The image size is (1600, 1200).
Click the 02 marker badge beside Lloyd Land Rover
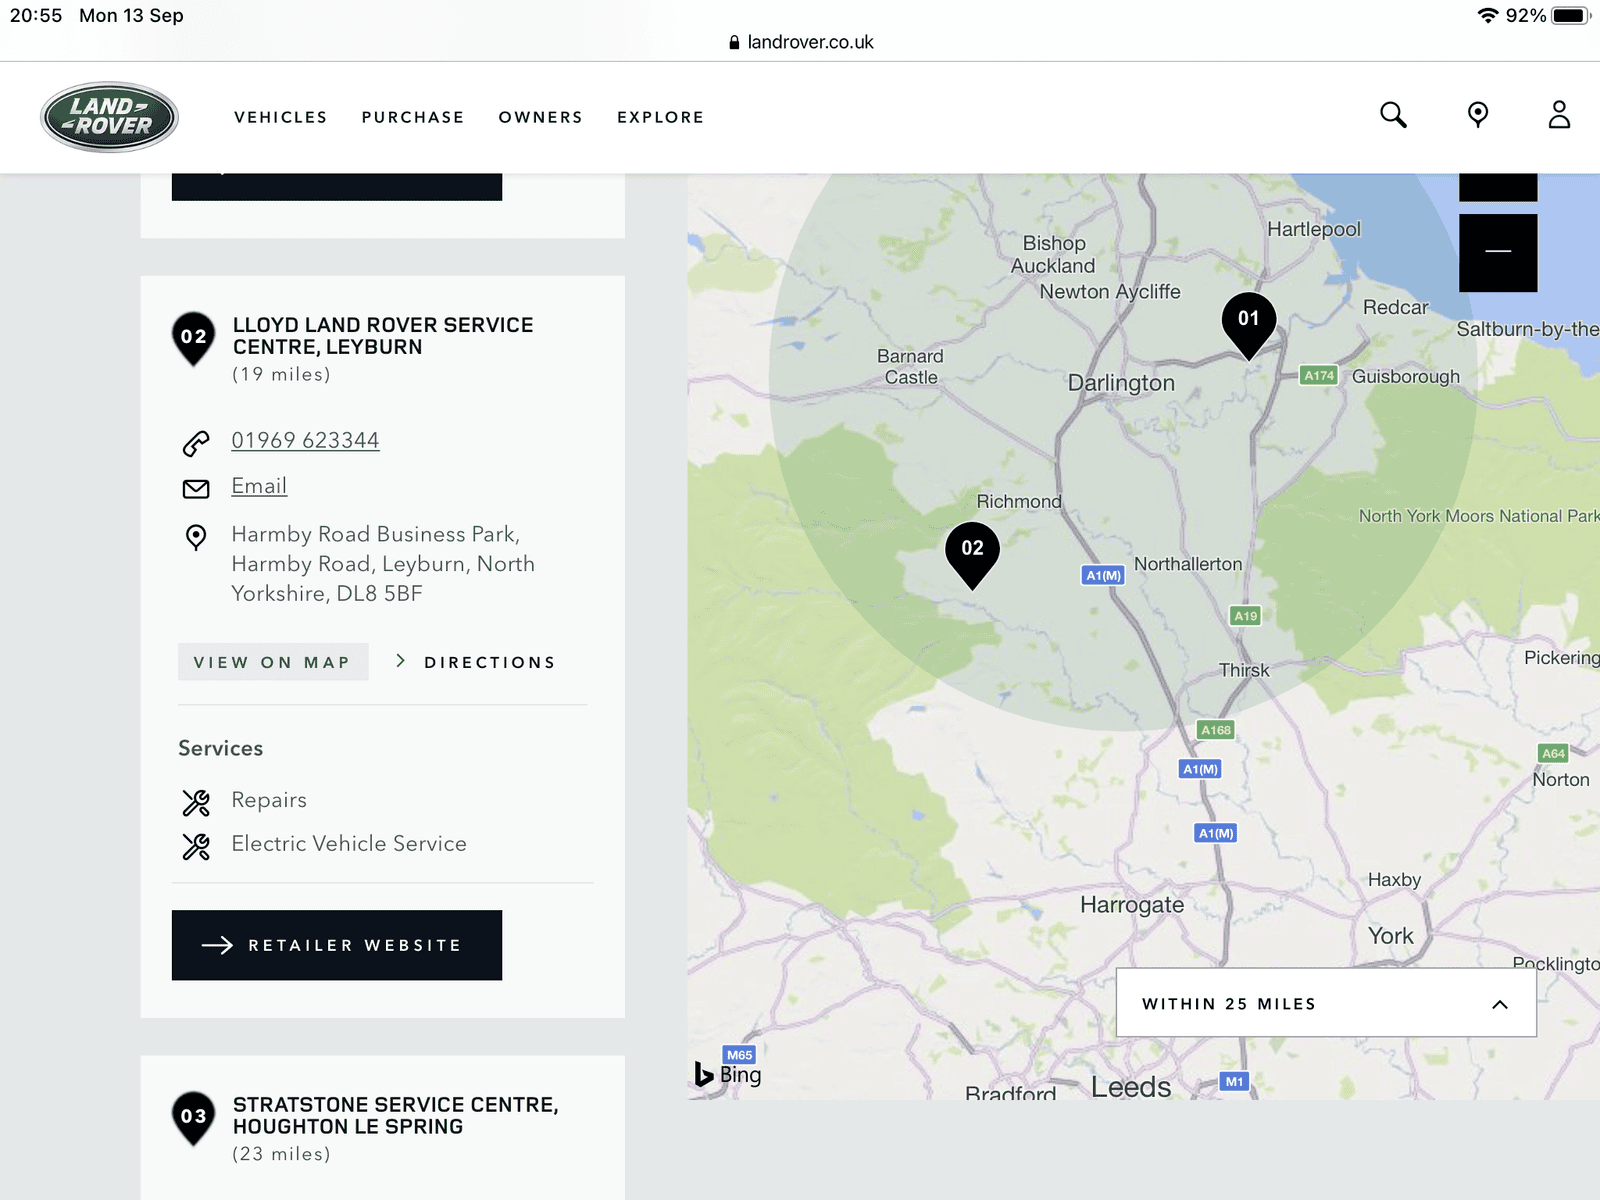coord(194,338)
